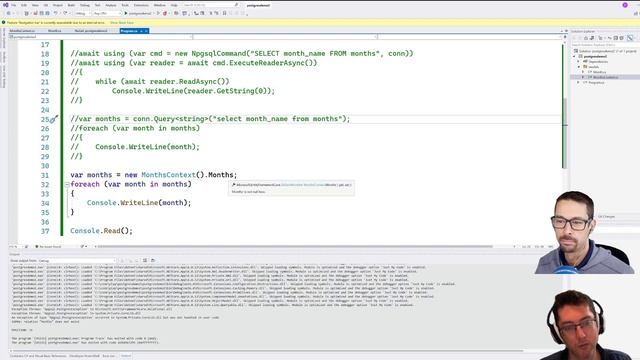
Task: Switch to the Developer PowerShell bottom tab
Action: click(84, 356)
